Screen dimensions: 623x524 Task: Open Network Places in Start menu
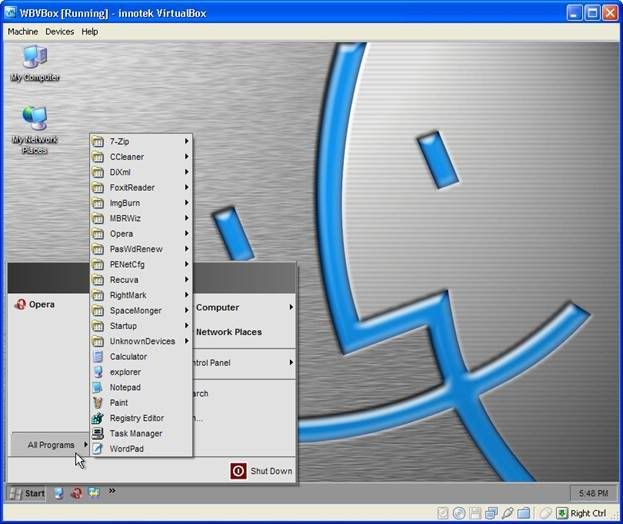[229, 332]
